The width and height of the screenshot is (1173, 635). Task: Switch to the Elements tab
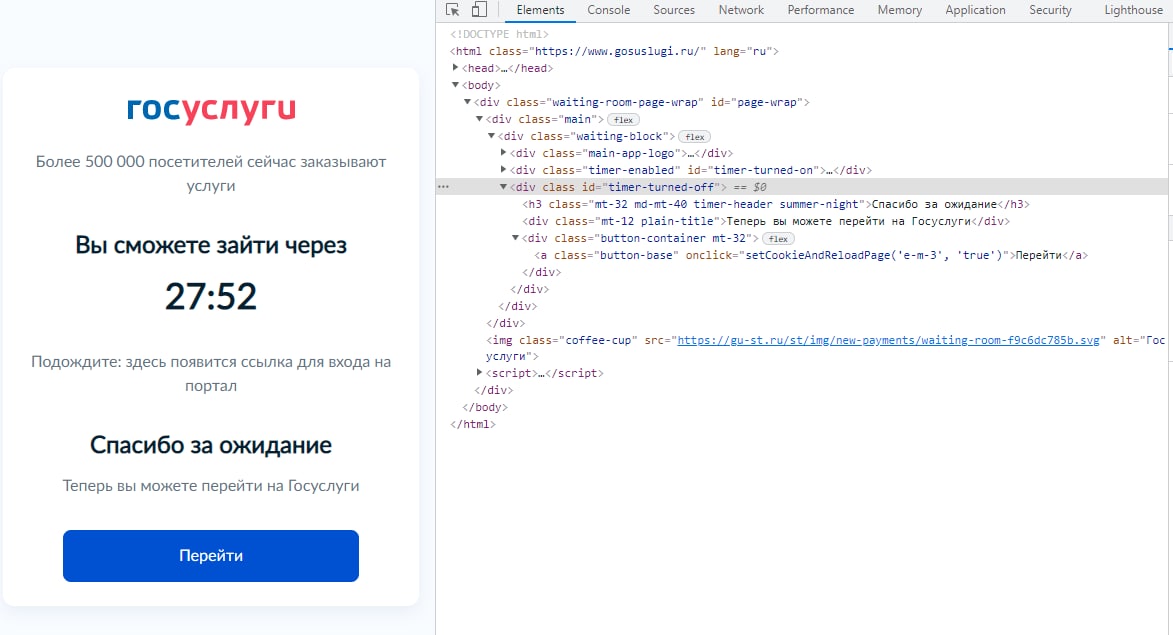coord(540,10)
